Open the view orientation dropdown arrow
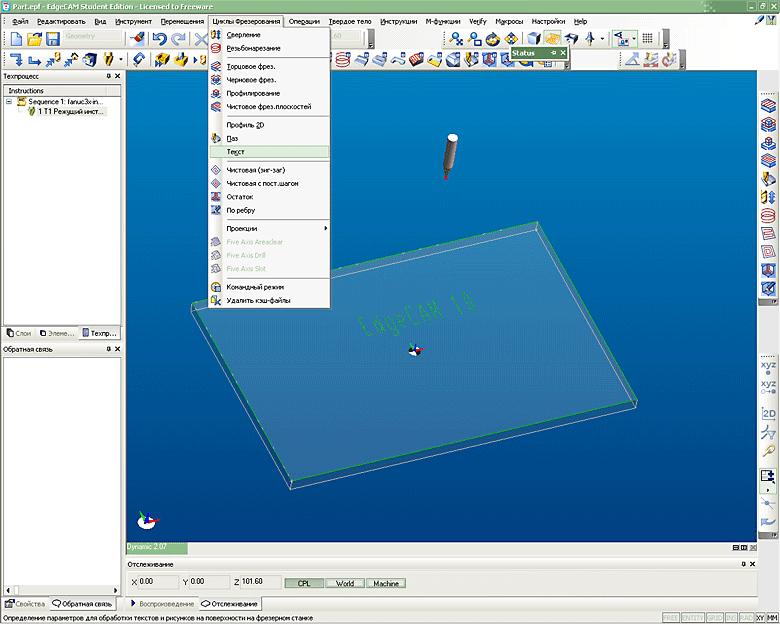Viewport: 780px width, 624px height. tap(602, 39)
